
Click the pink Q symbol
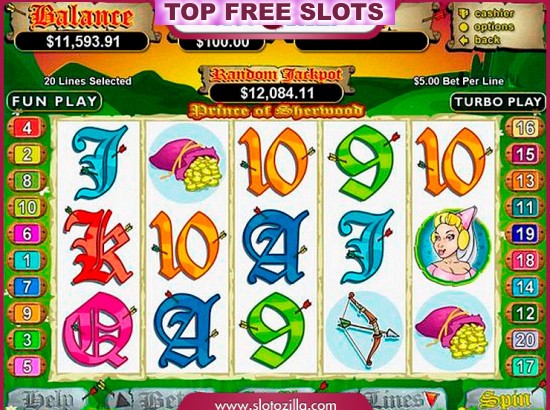tap(98, 330)
